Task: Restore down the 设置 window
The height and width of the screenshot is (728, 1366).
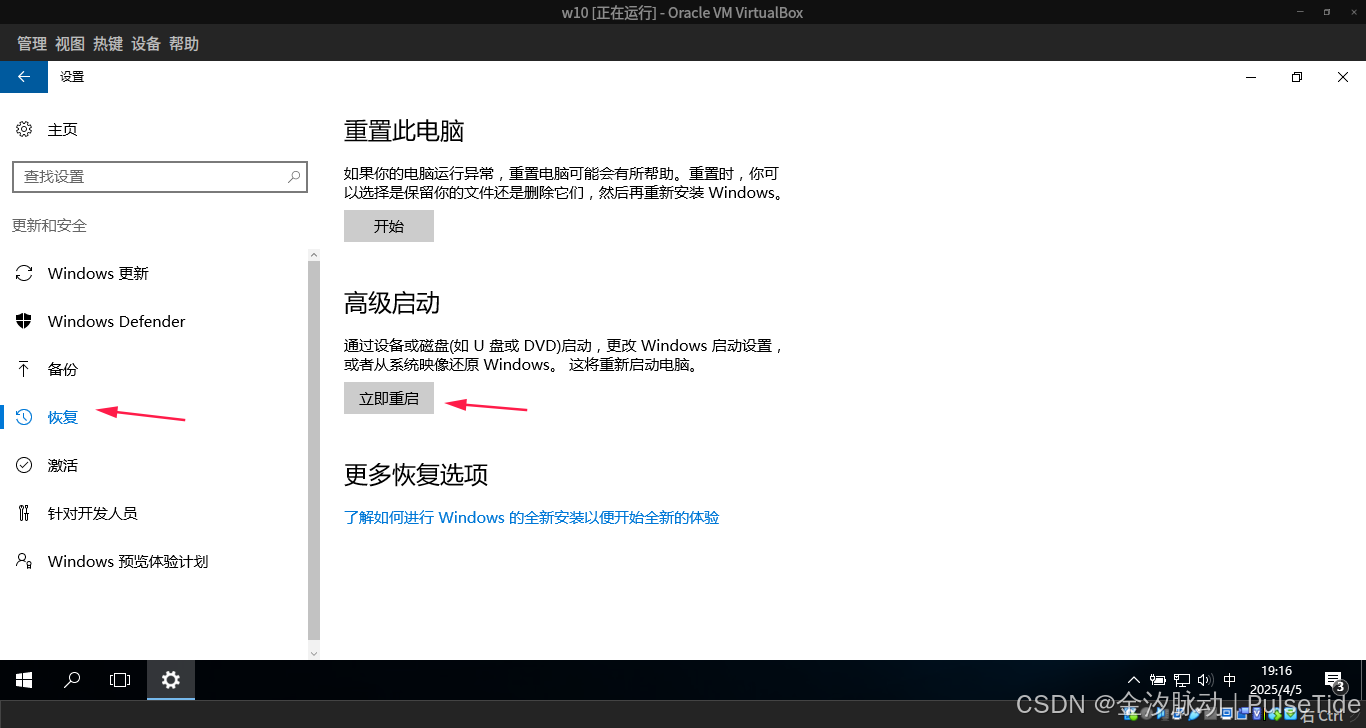Action: pyautogui.click(x=1297, y=77)
